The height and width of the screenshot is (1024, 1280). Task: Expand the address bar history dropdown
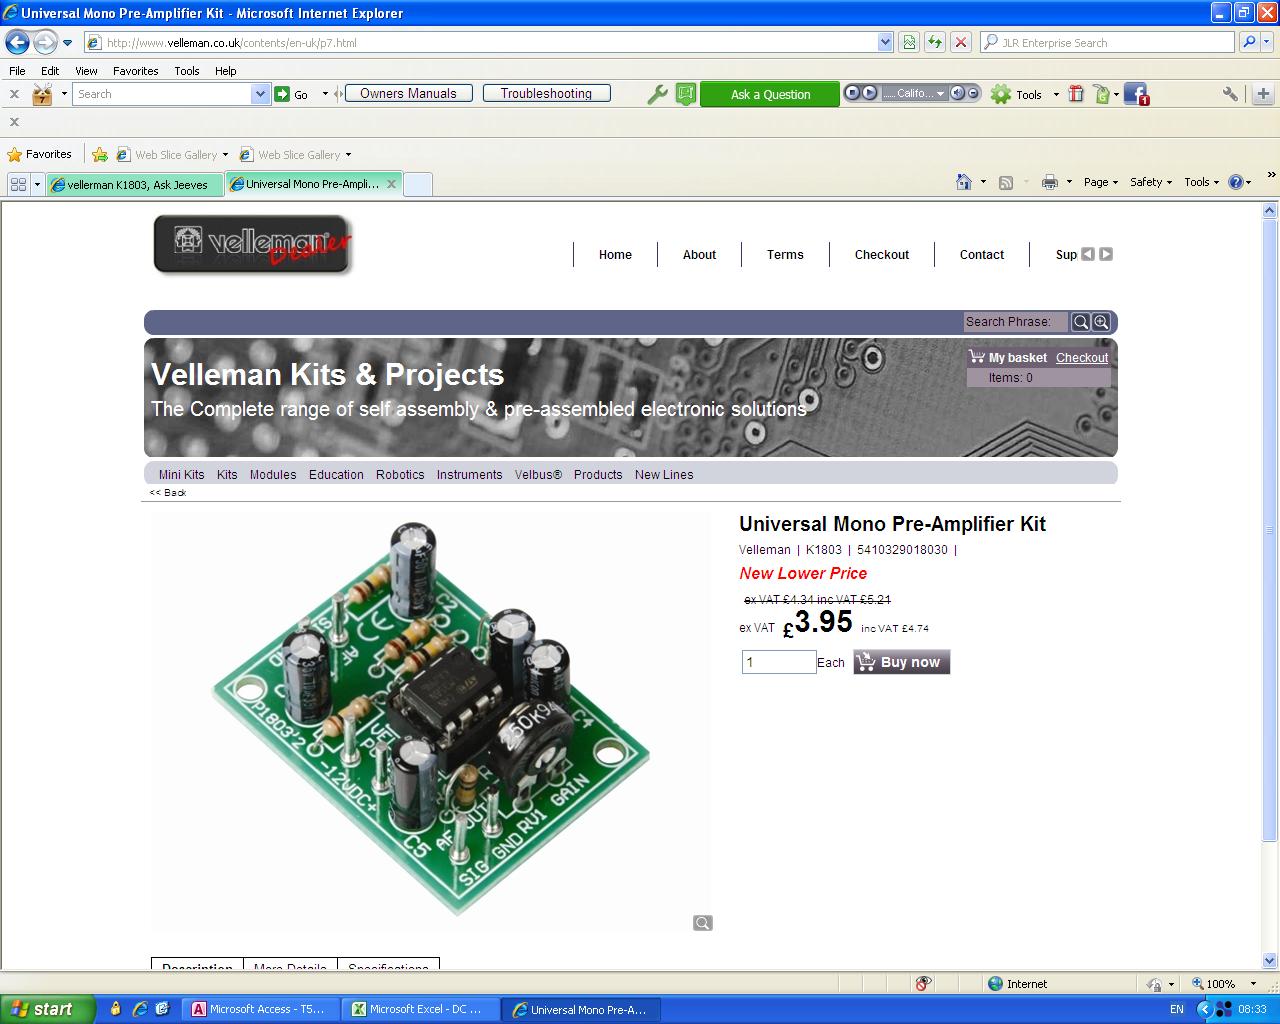pyautogui.click(x=885, y=43)
